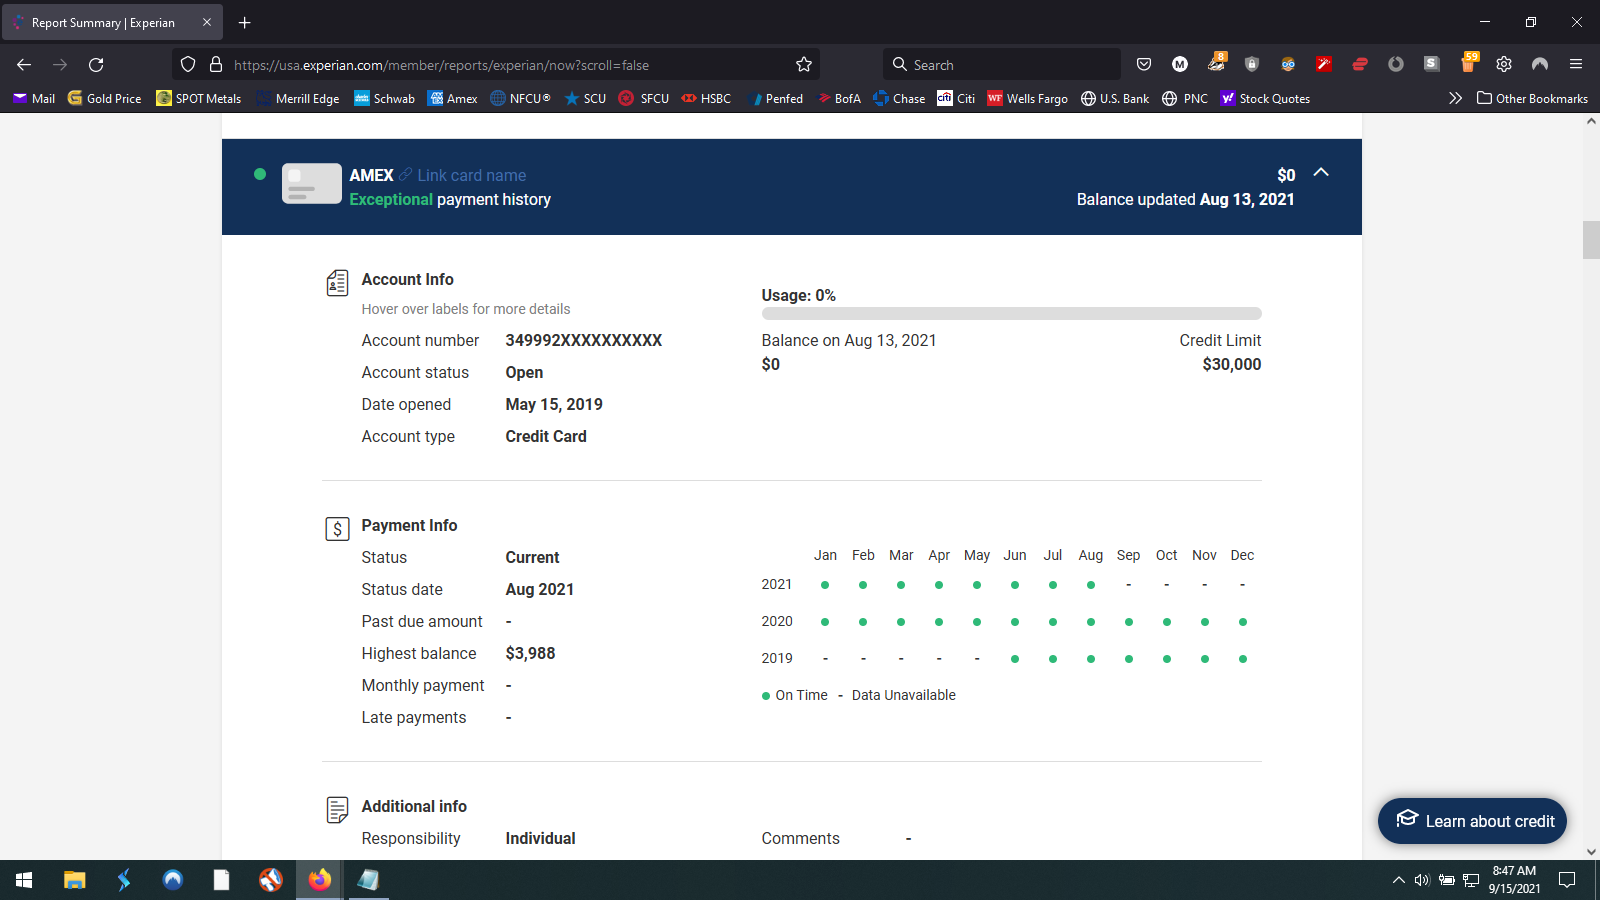This screenshot has width=1600, height=900.
Task: Click the Link card name link
Action: pos(470,175)
